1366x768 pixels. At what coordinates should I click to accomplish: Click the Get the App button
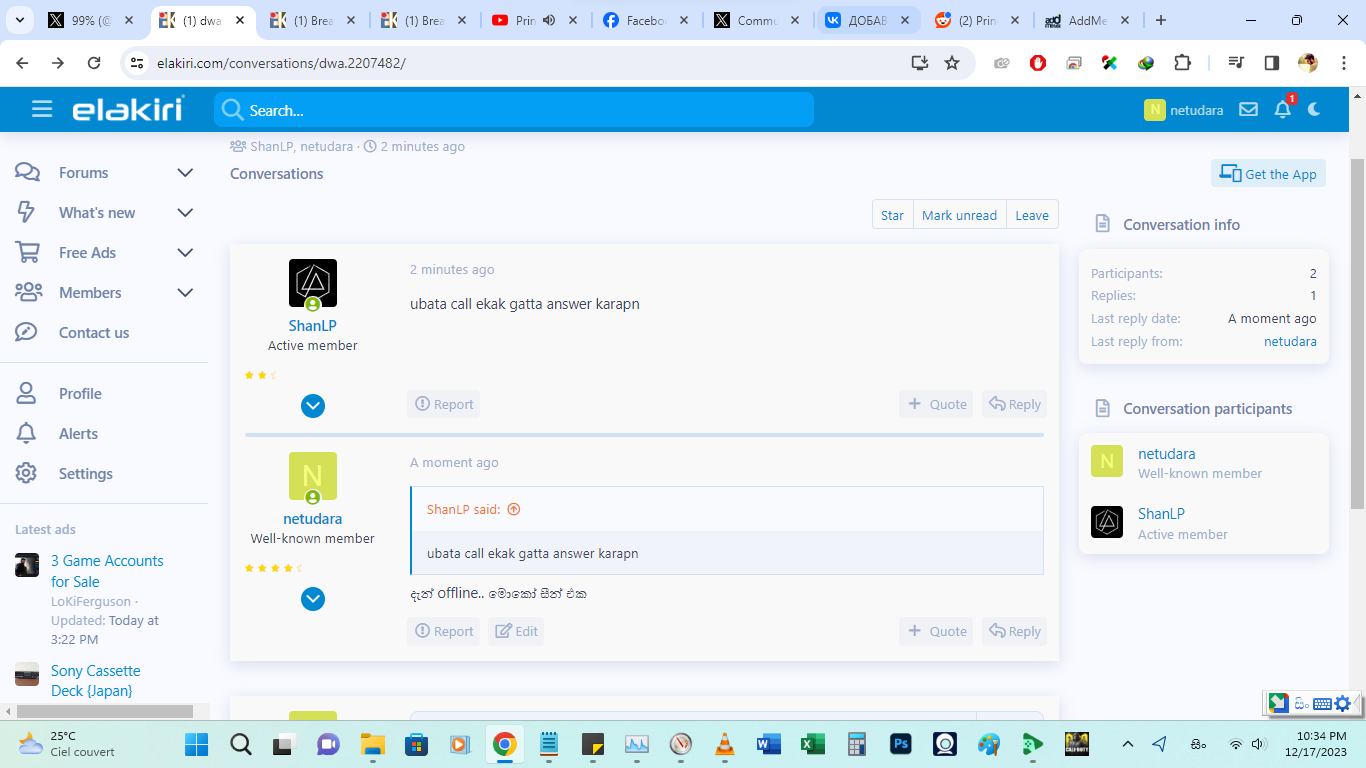click(x=1268, y=174)
